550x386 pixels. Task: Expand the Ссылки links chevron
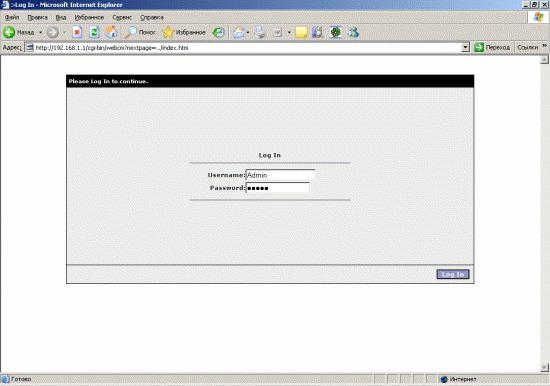544,46
